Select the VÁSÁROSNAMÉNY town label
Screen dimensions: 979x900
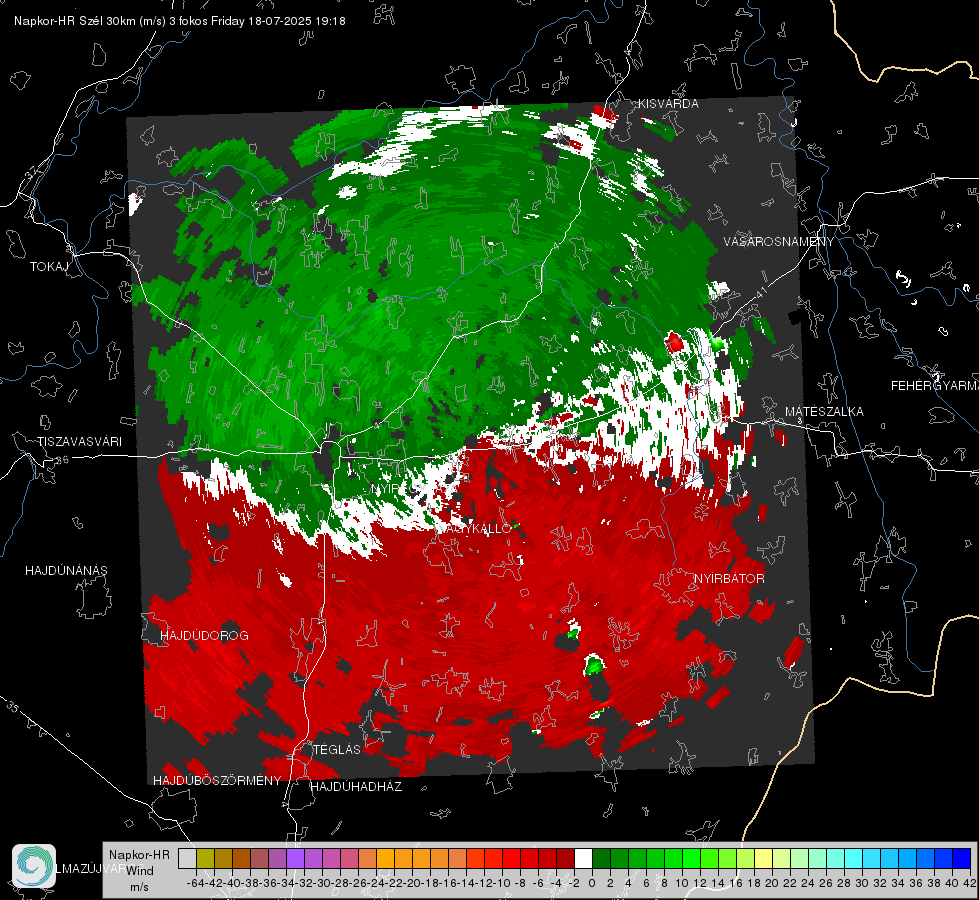pyautogui.click(x=779, y=242)
